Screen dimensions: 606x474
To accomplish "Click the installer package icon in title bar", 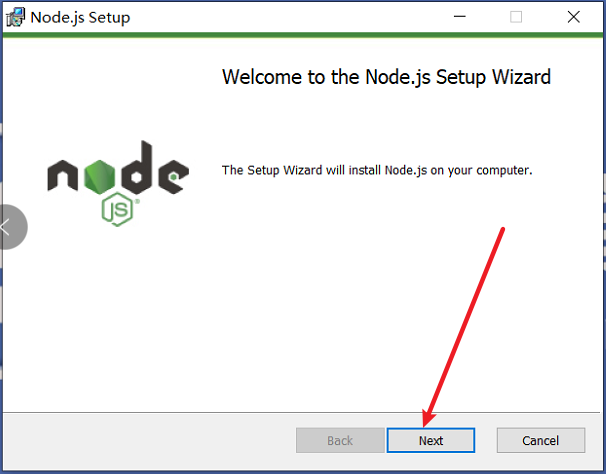I will tap(15, 17).
